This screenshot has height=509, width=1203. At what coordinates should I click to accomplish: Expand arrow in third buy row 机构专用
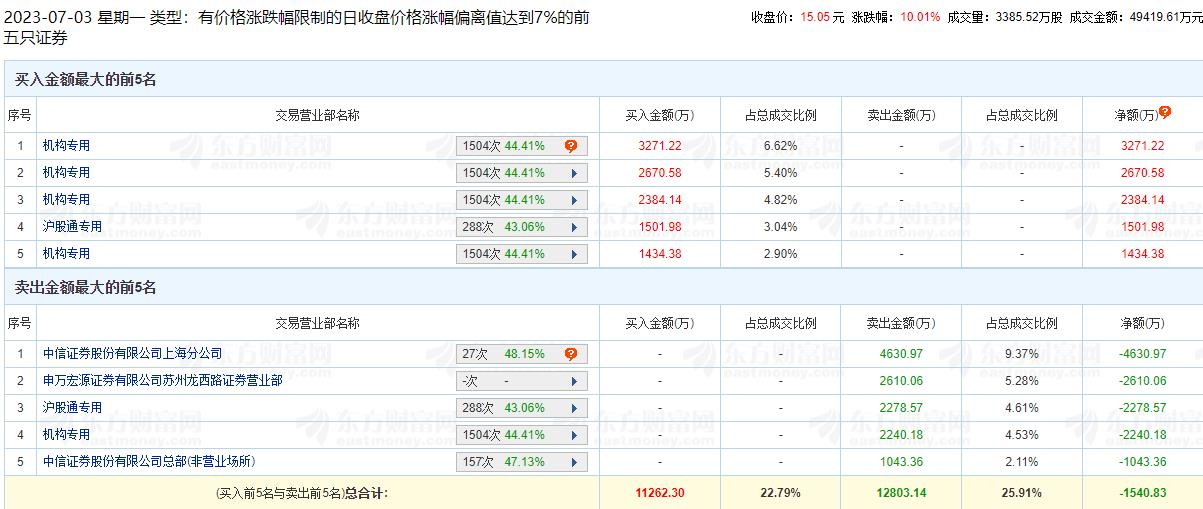(x=573, y=200)
